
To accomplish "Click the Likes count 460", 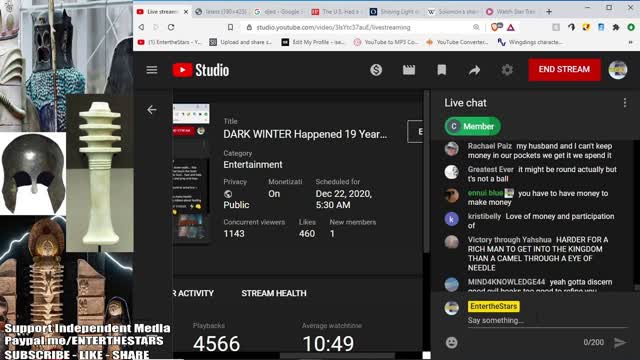I will (307, 233).
